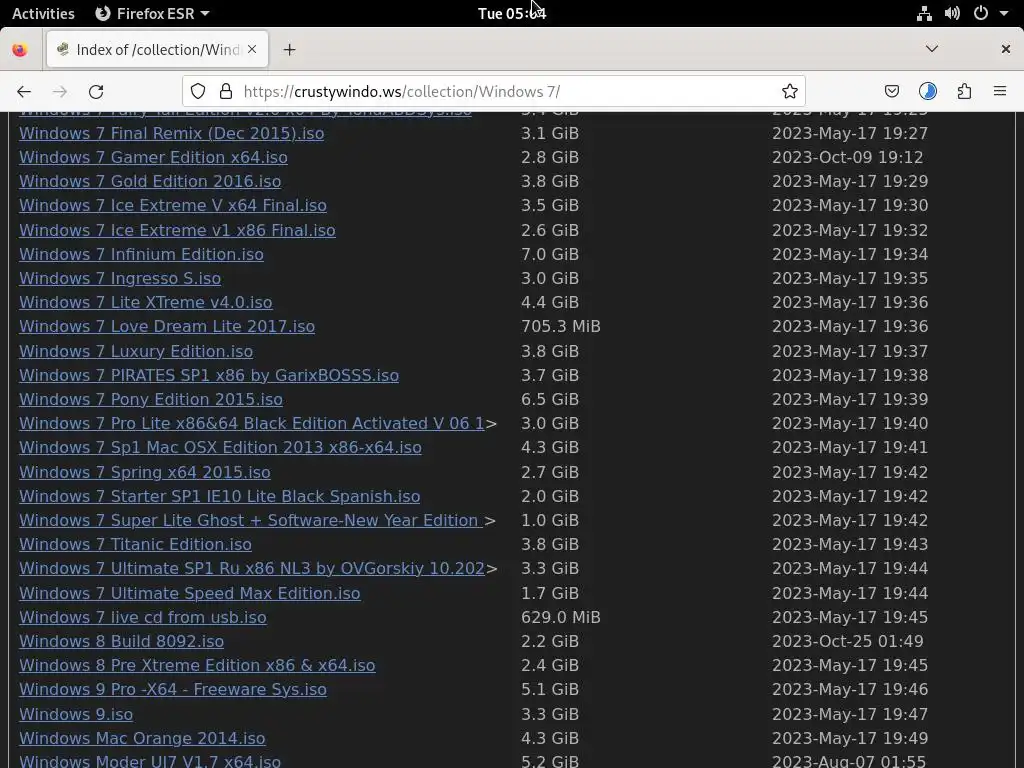Click Windows 7 Ultimate SP1 Ru x86 link
The width and height of the screenshot is (1024, 768).
click(251, 569)
